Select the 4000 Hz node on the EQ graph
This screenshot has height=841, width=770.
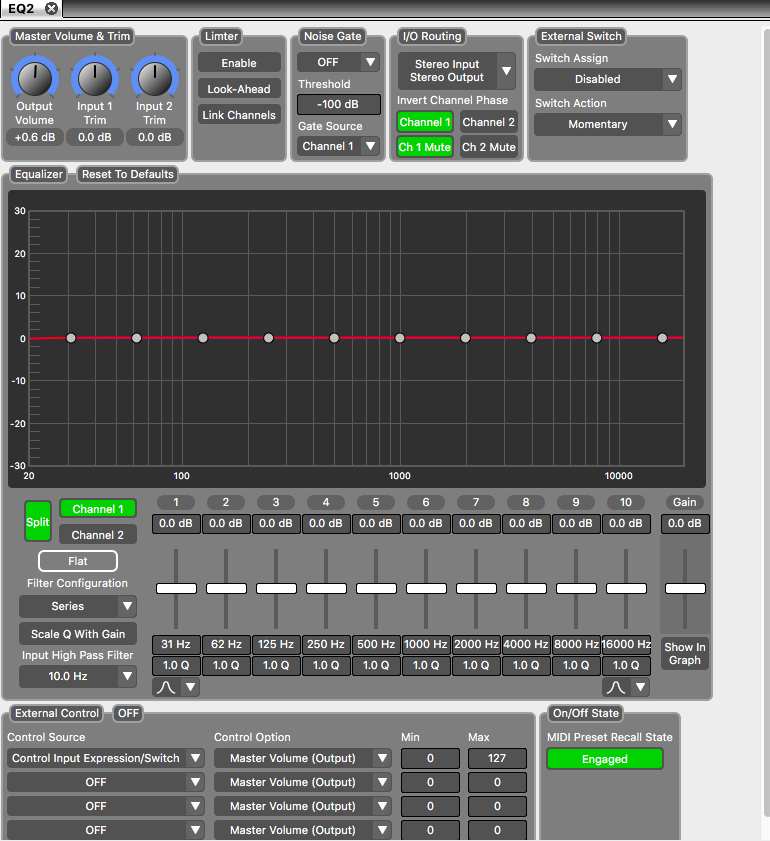531,338
